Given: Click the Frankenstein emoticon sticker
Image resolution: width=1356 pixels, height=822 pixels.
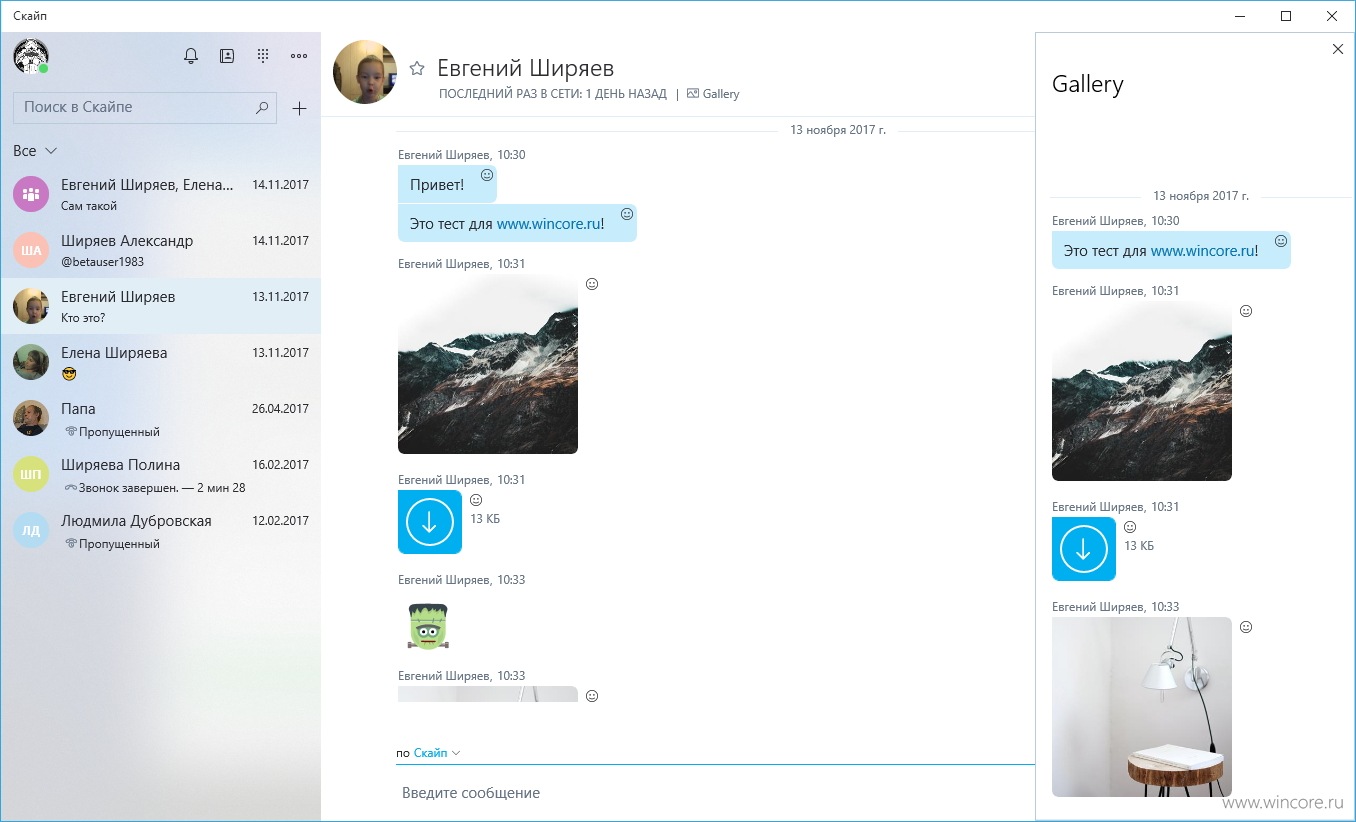Looking at the screenshot, I should (428, 627).
